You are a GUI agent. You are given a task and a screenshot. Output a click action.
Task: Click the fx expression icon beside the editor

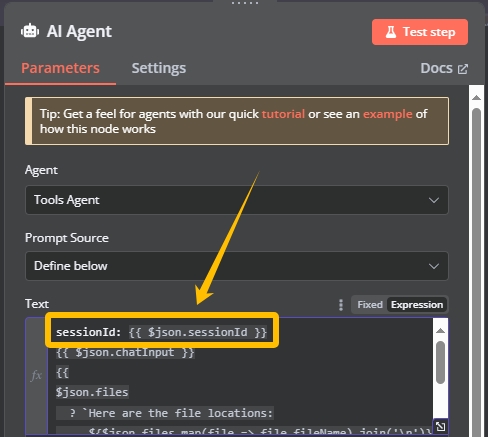36,376
